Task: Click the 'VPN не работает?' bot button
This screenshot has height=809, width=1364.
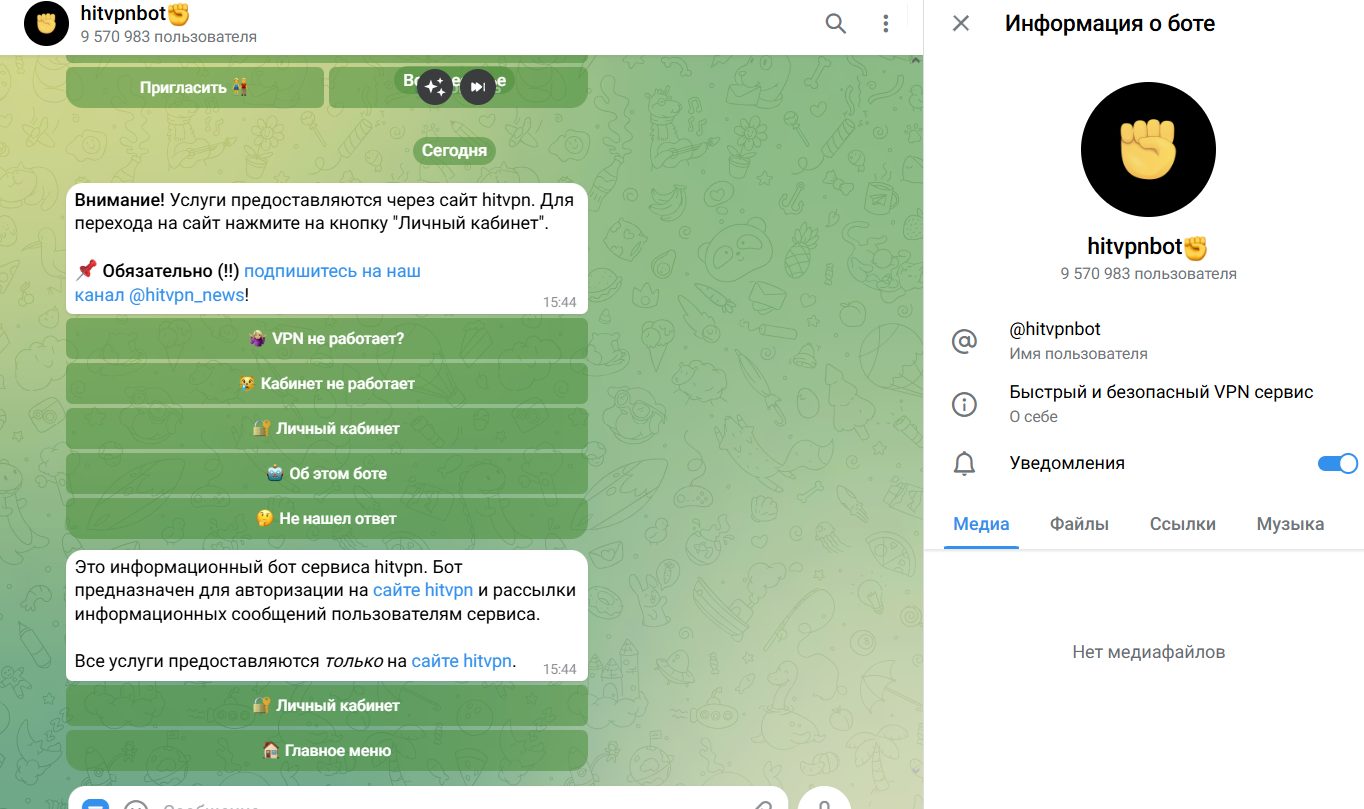Action: coord(327,338)
